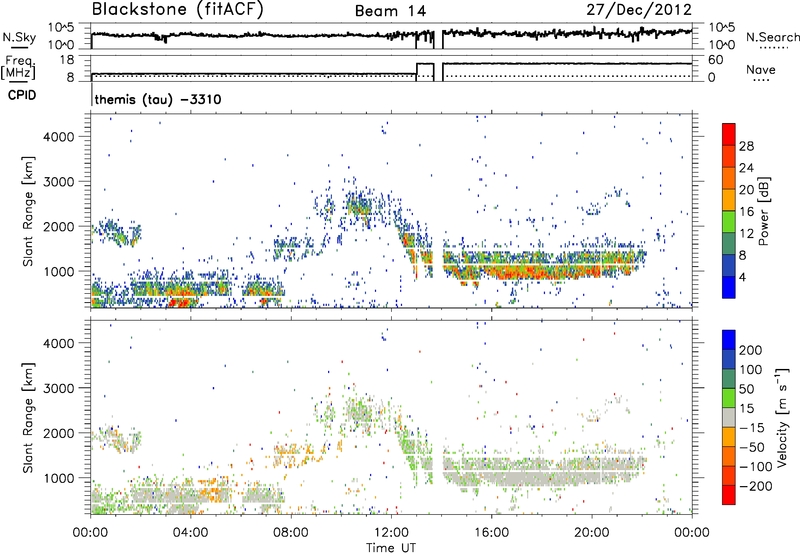
Task: Pick the red top segment of Power bar
Action: pos(729,134)
